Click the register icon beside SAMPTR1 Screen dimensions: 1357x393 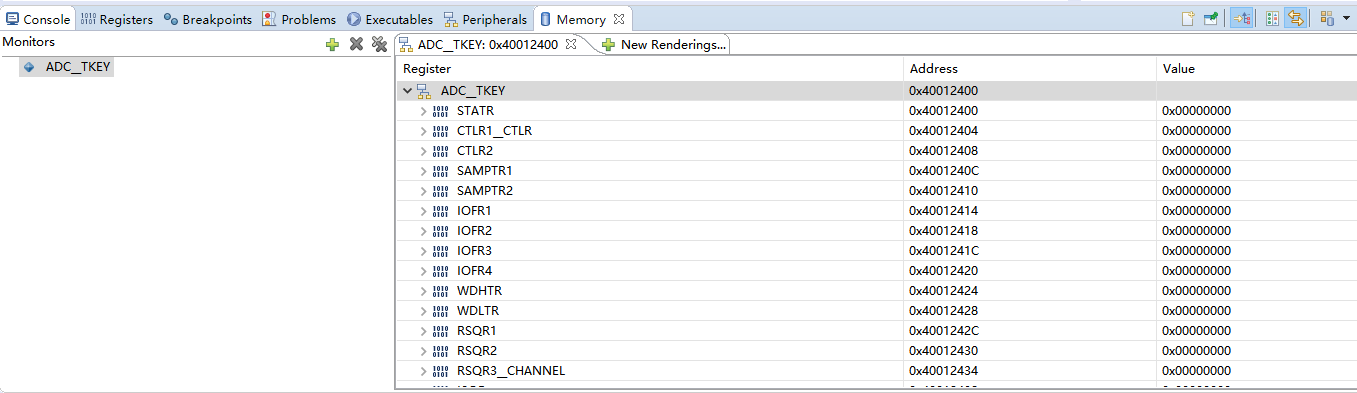click(x=441, y=171)
